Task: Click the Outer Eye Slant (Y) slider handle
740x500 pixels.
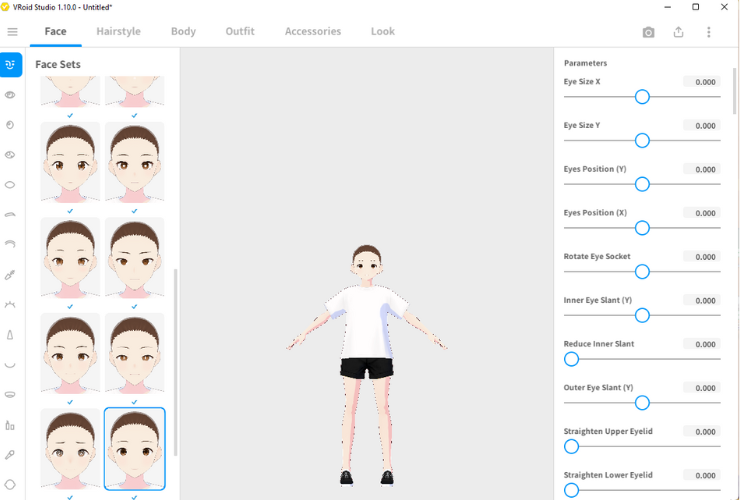Action: pyautogui.click(x=642, y=403)
